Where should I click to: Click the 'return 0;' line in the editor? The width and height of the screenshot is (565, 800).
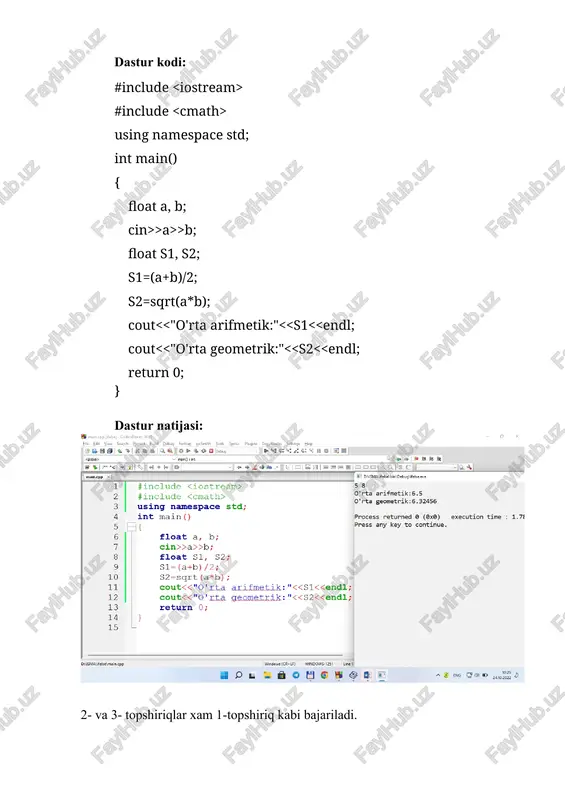(184, 607)
